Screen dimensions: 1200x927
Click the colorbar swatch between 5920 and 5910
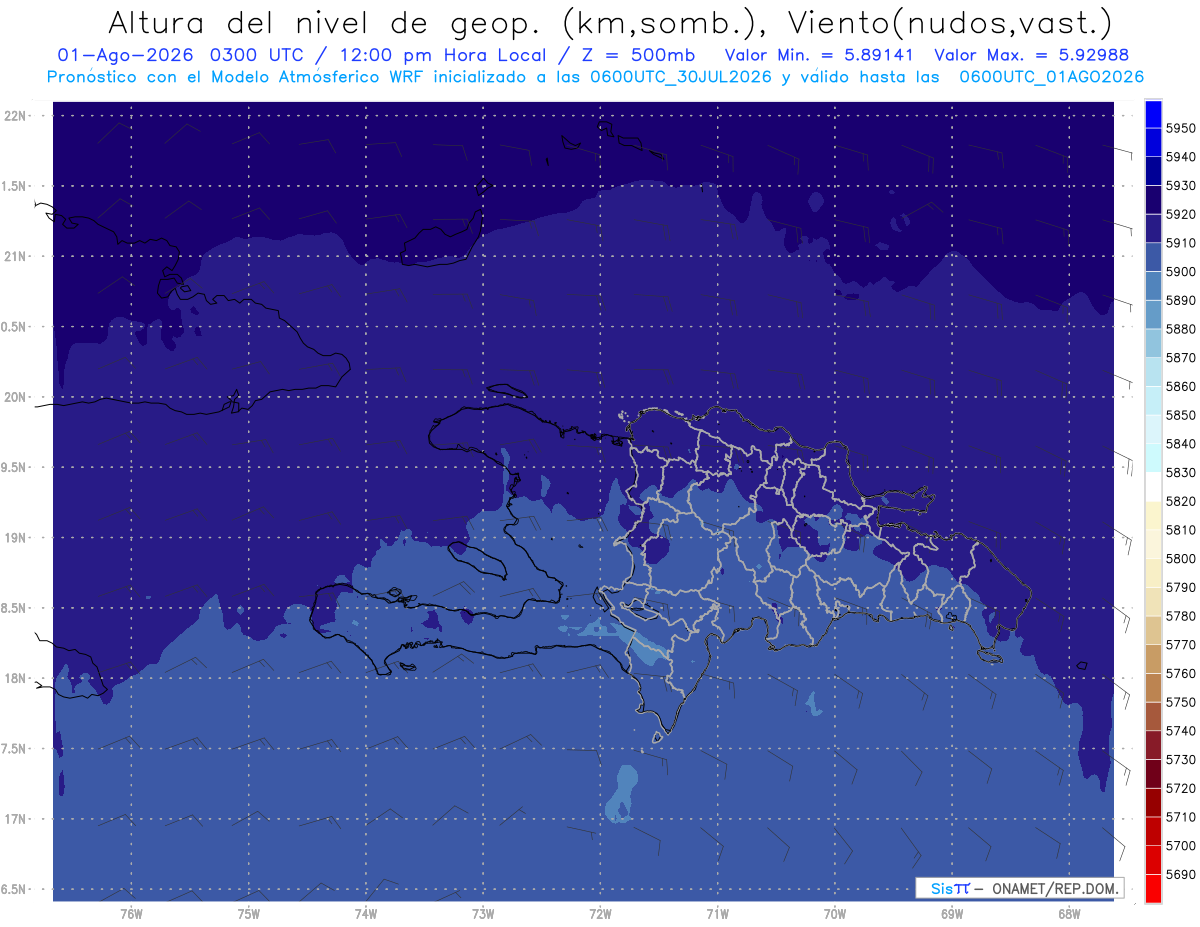pyautogui.click(x=1153, y=229)
